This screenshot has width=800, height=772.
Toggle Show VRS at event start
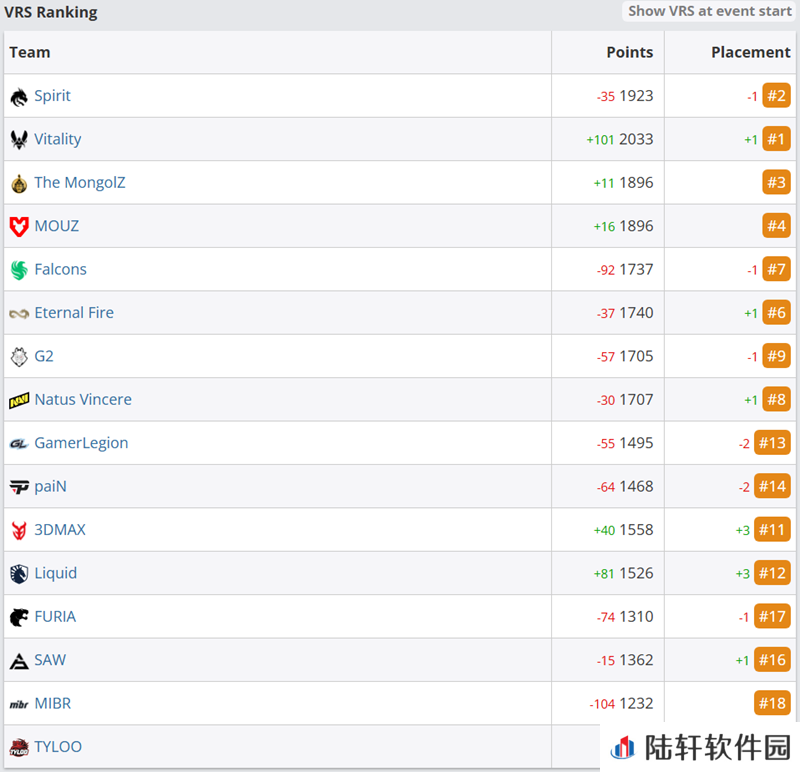pos(709,11)
